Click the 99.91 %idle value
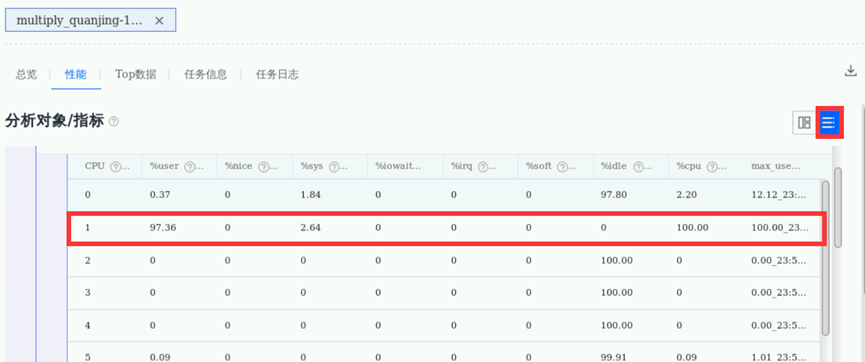Screen dimensions: 865x362 click(x=613, y=357)
